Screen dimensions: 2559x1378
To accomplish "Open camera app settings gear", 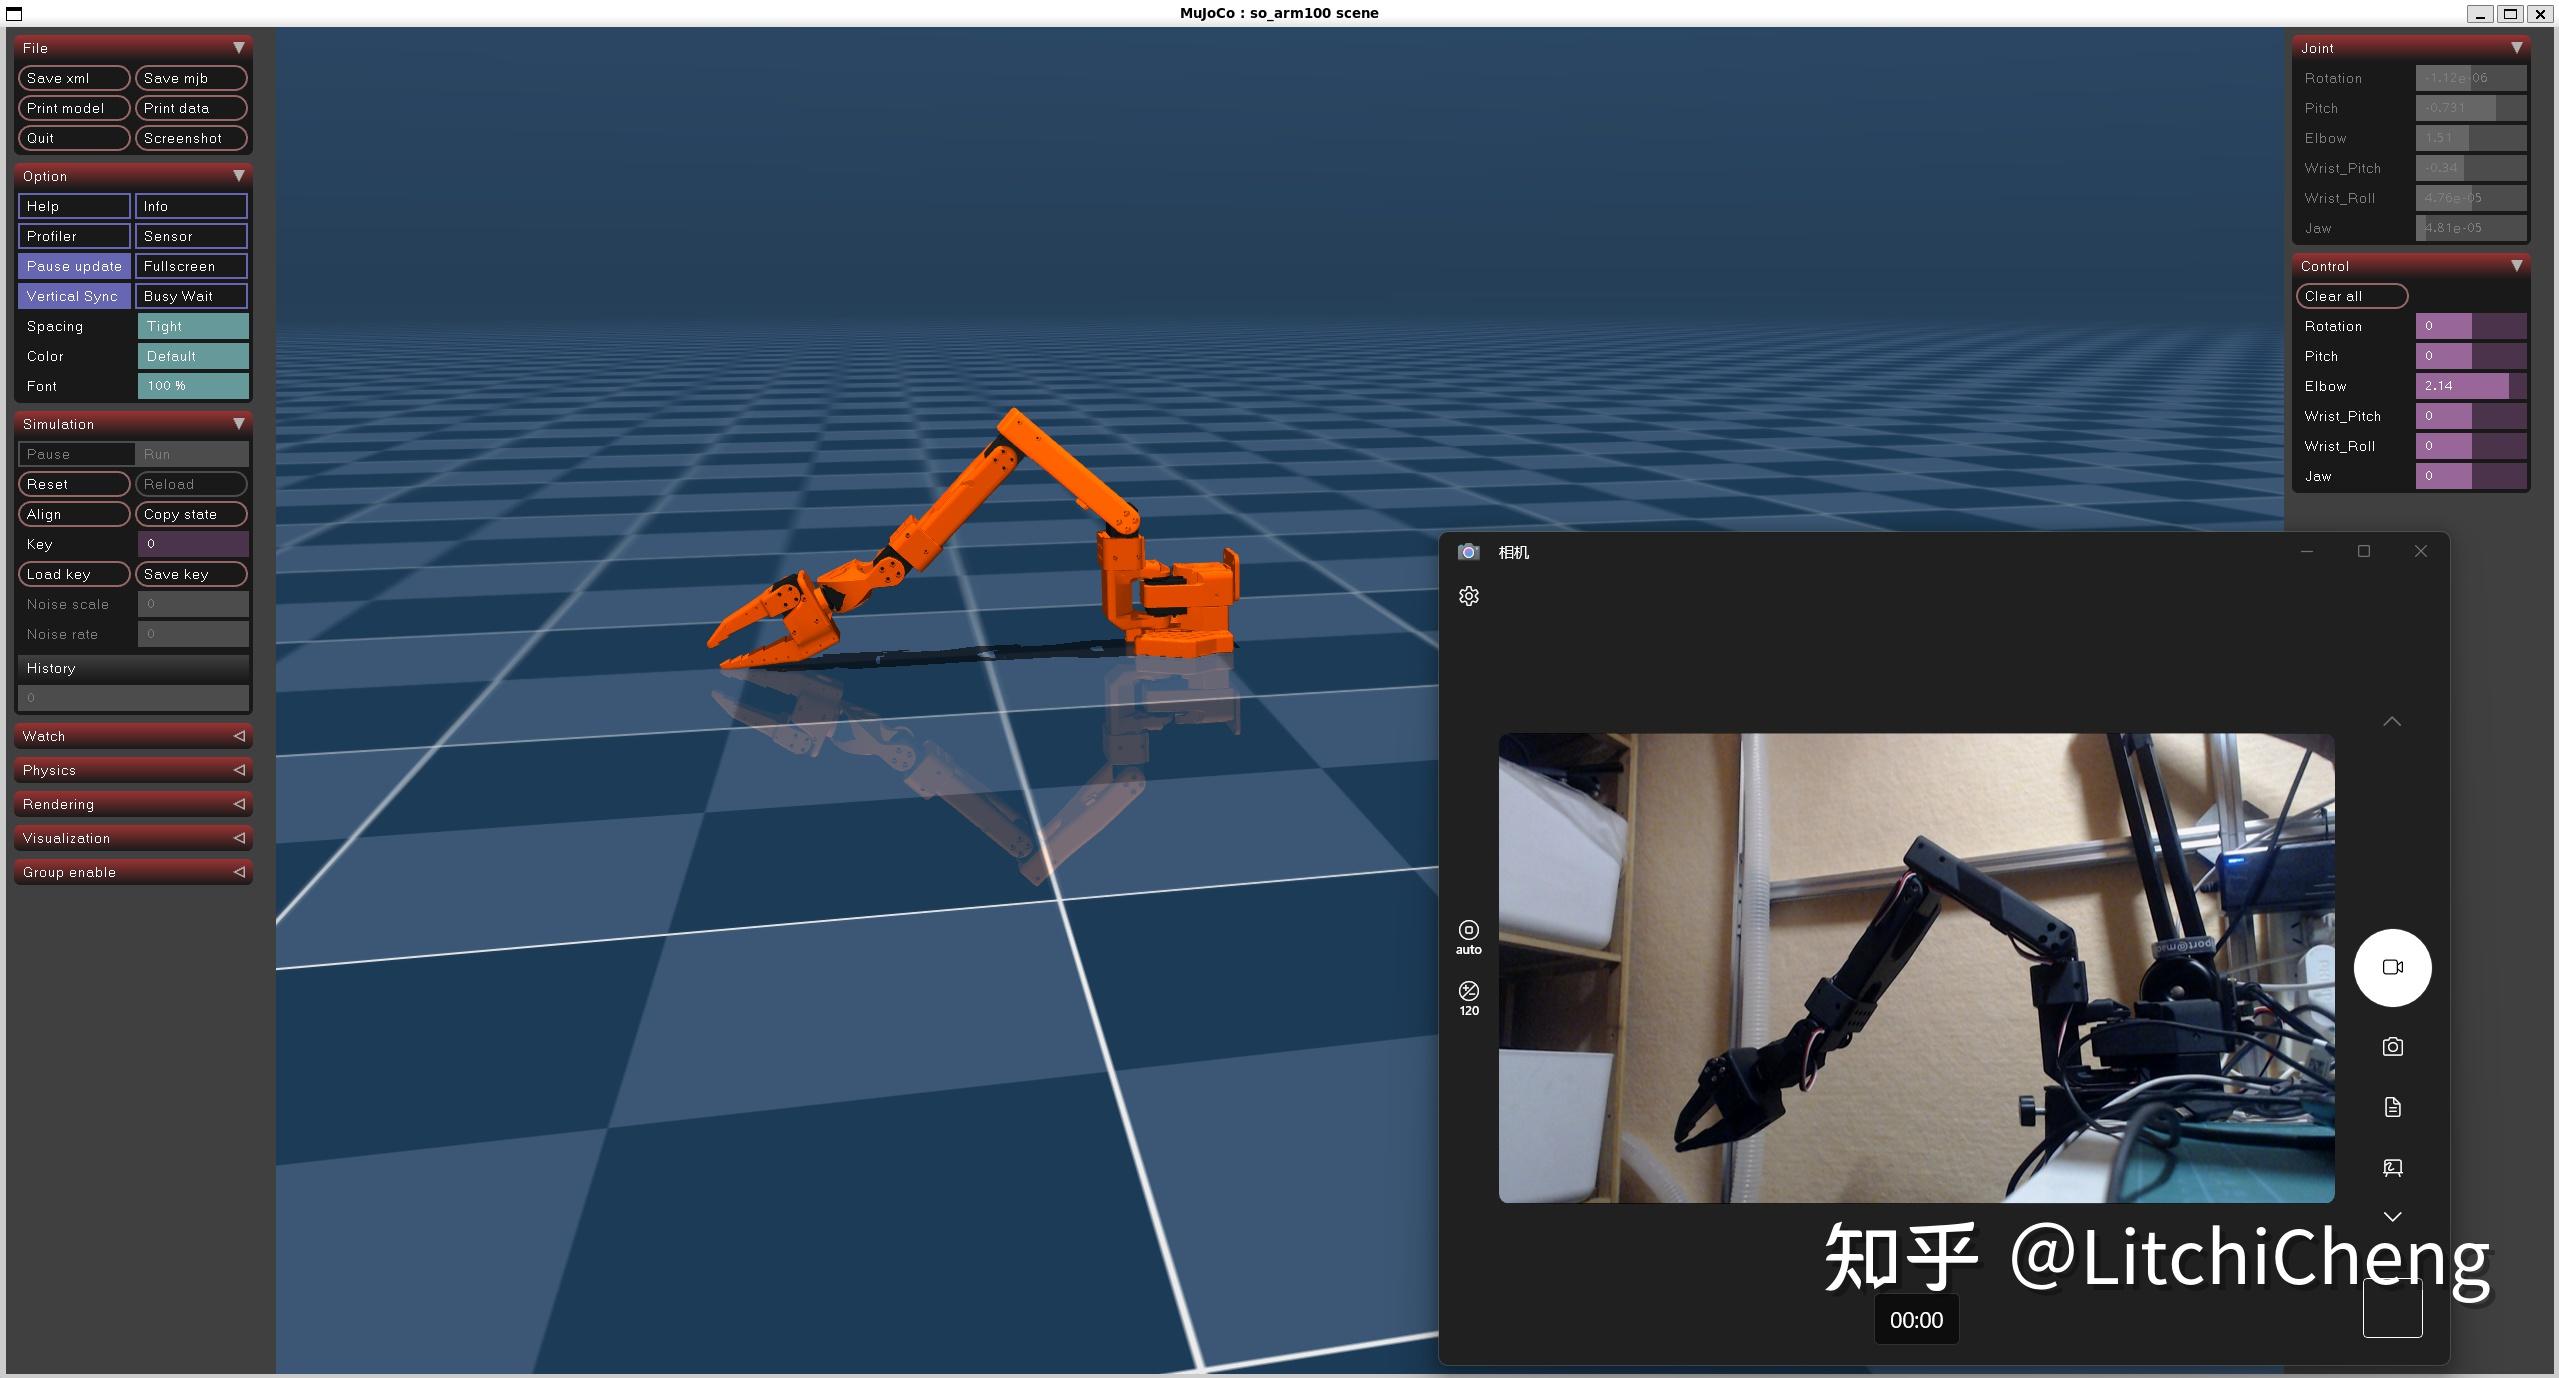I will pos(1468,596).
